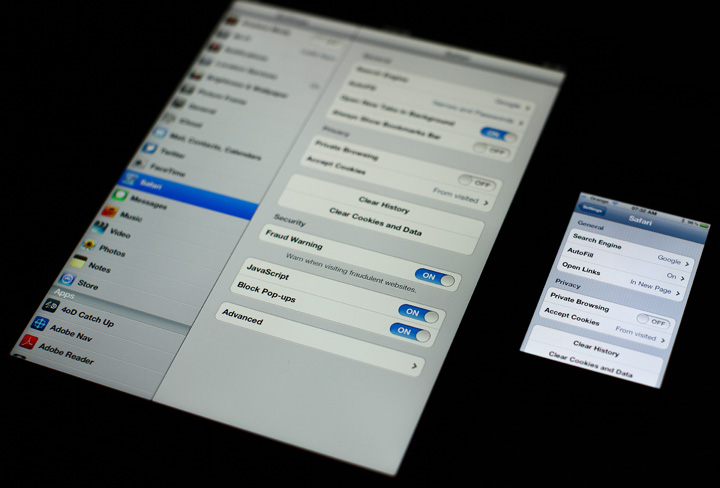720x488 pixels.
Task: Open the AutoFill Names and Passwords chevron on iPad
Action: point(521,123)
